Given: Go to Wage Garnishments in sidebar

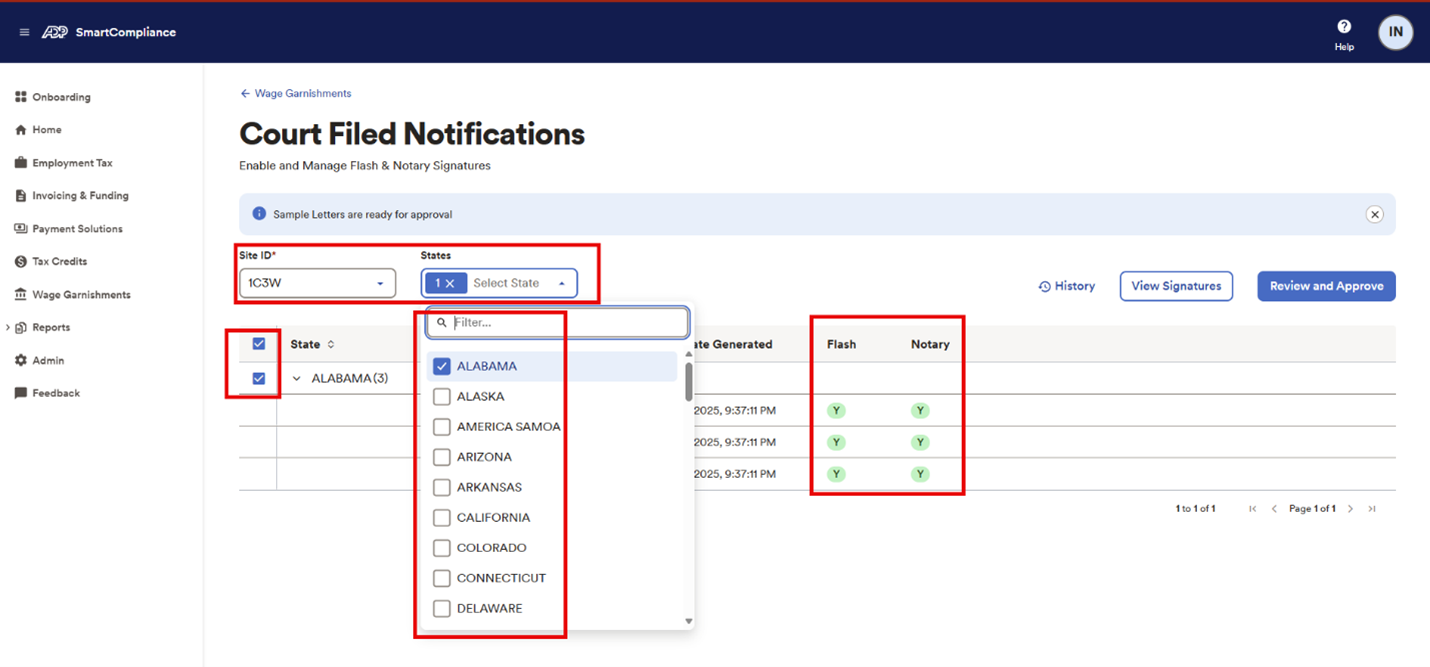Looking at the screenshot, I should coord(81,295).
